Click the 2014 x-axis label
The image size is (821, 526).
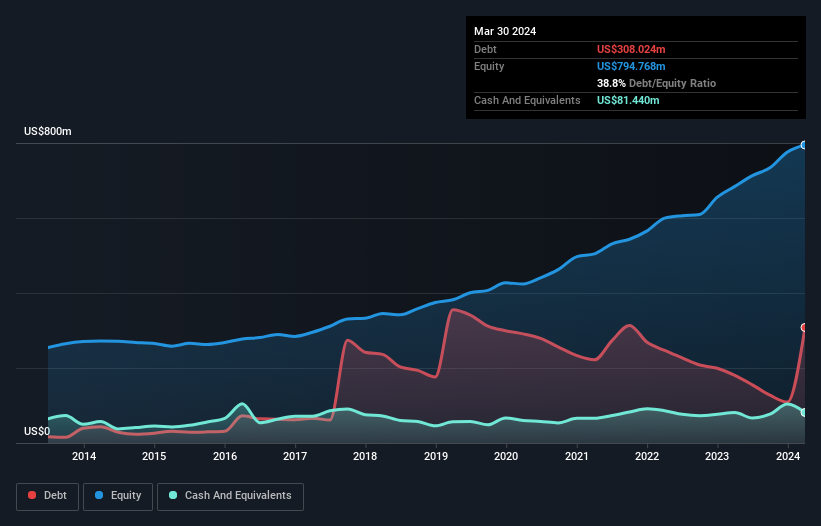click(x=84, y=456)
